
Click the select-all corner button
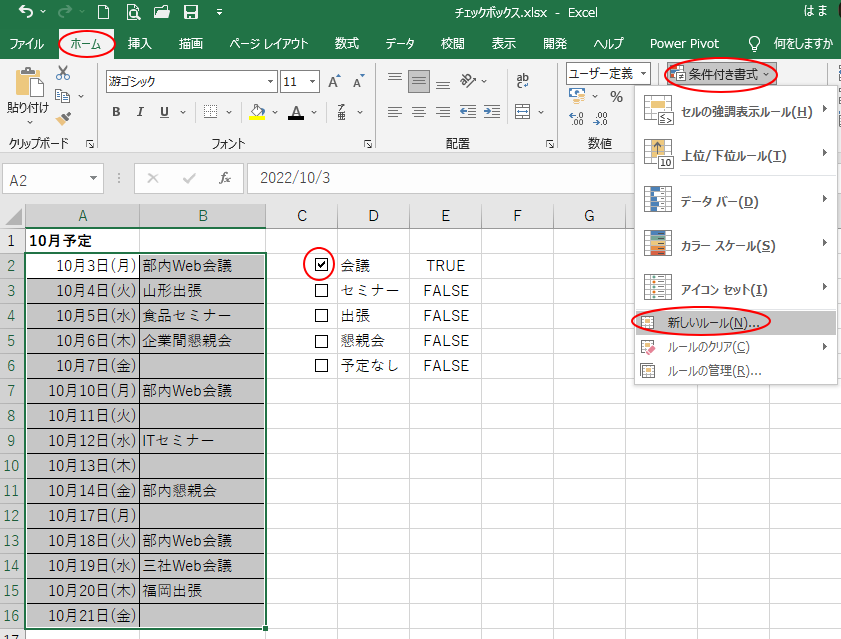click(x=13, y=216)
